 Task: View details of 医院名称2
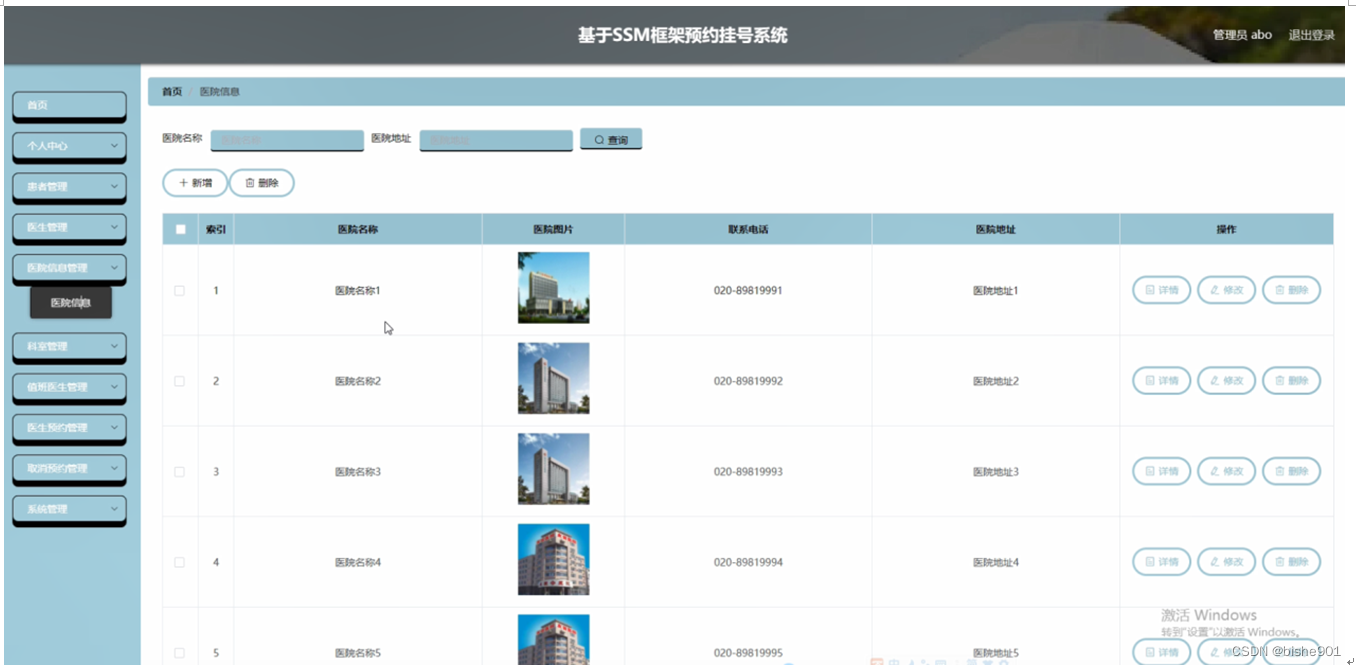click(1161, 381)
